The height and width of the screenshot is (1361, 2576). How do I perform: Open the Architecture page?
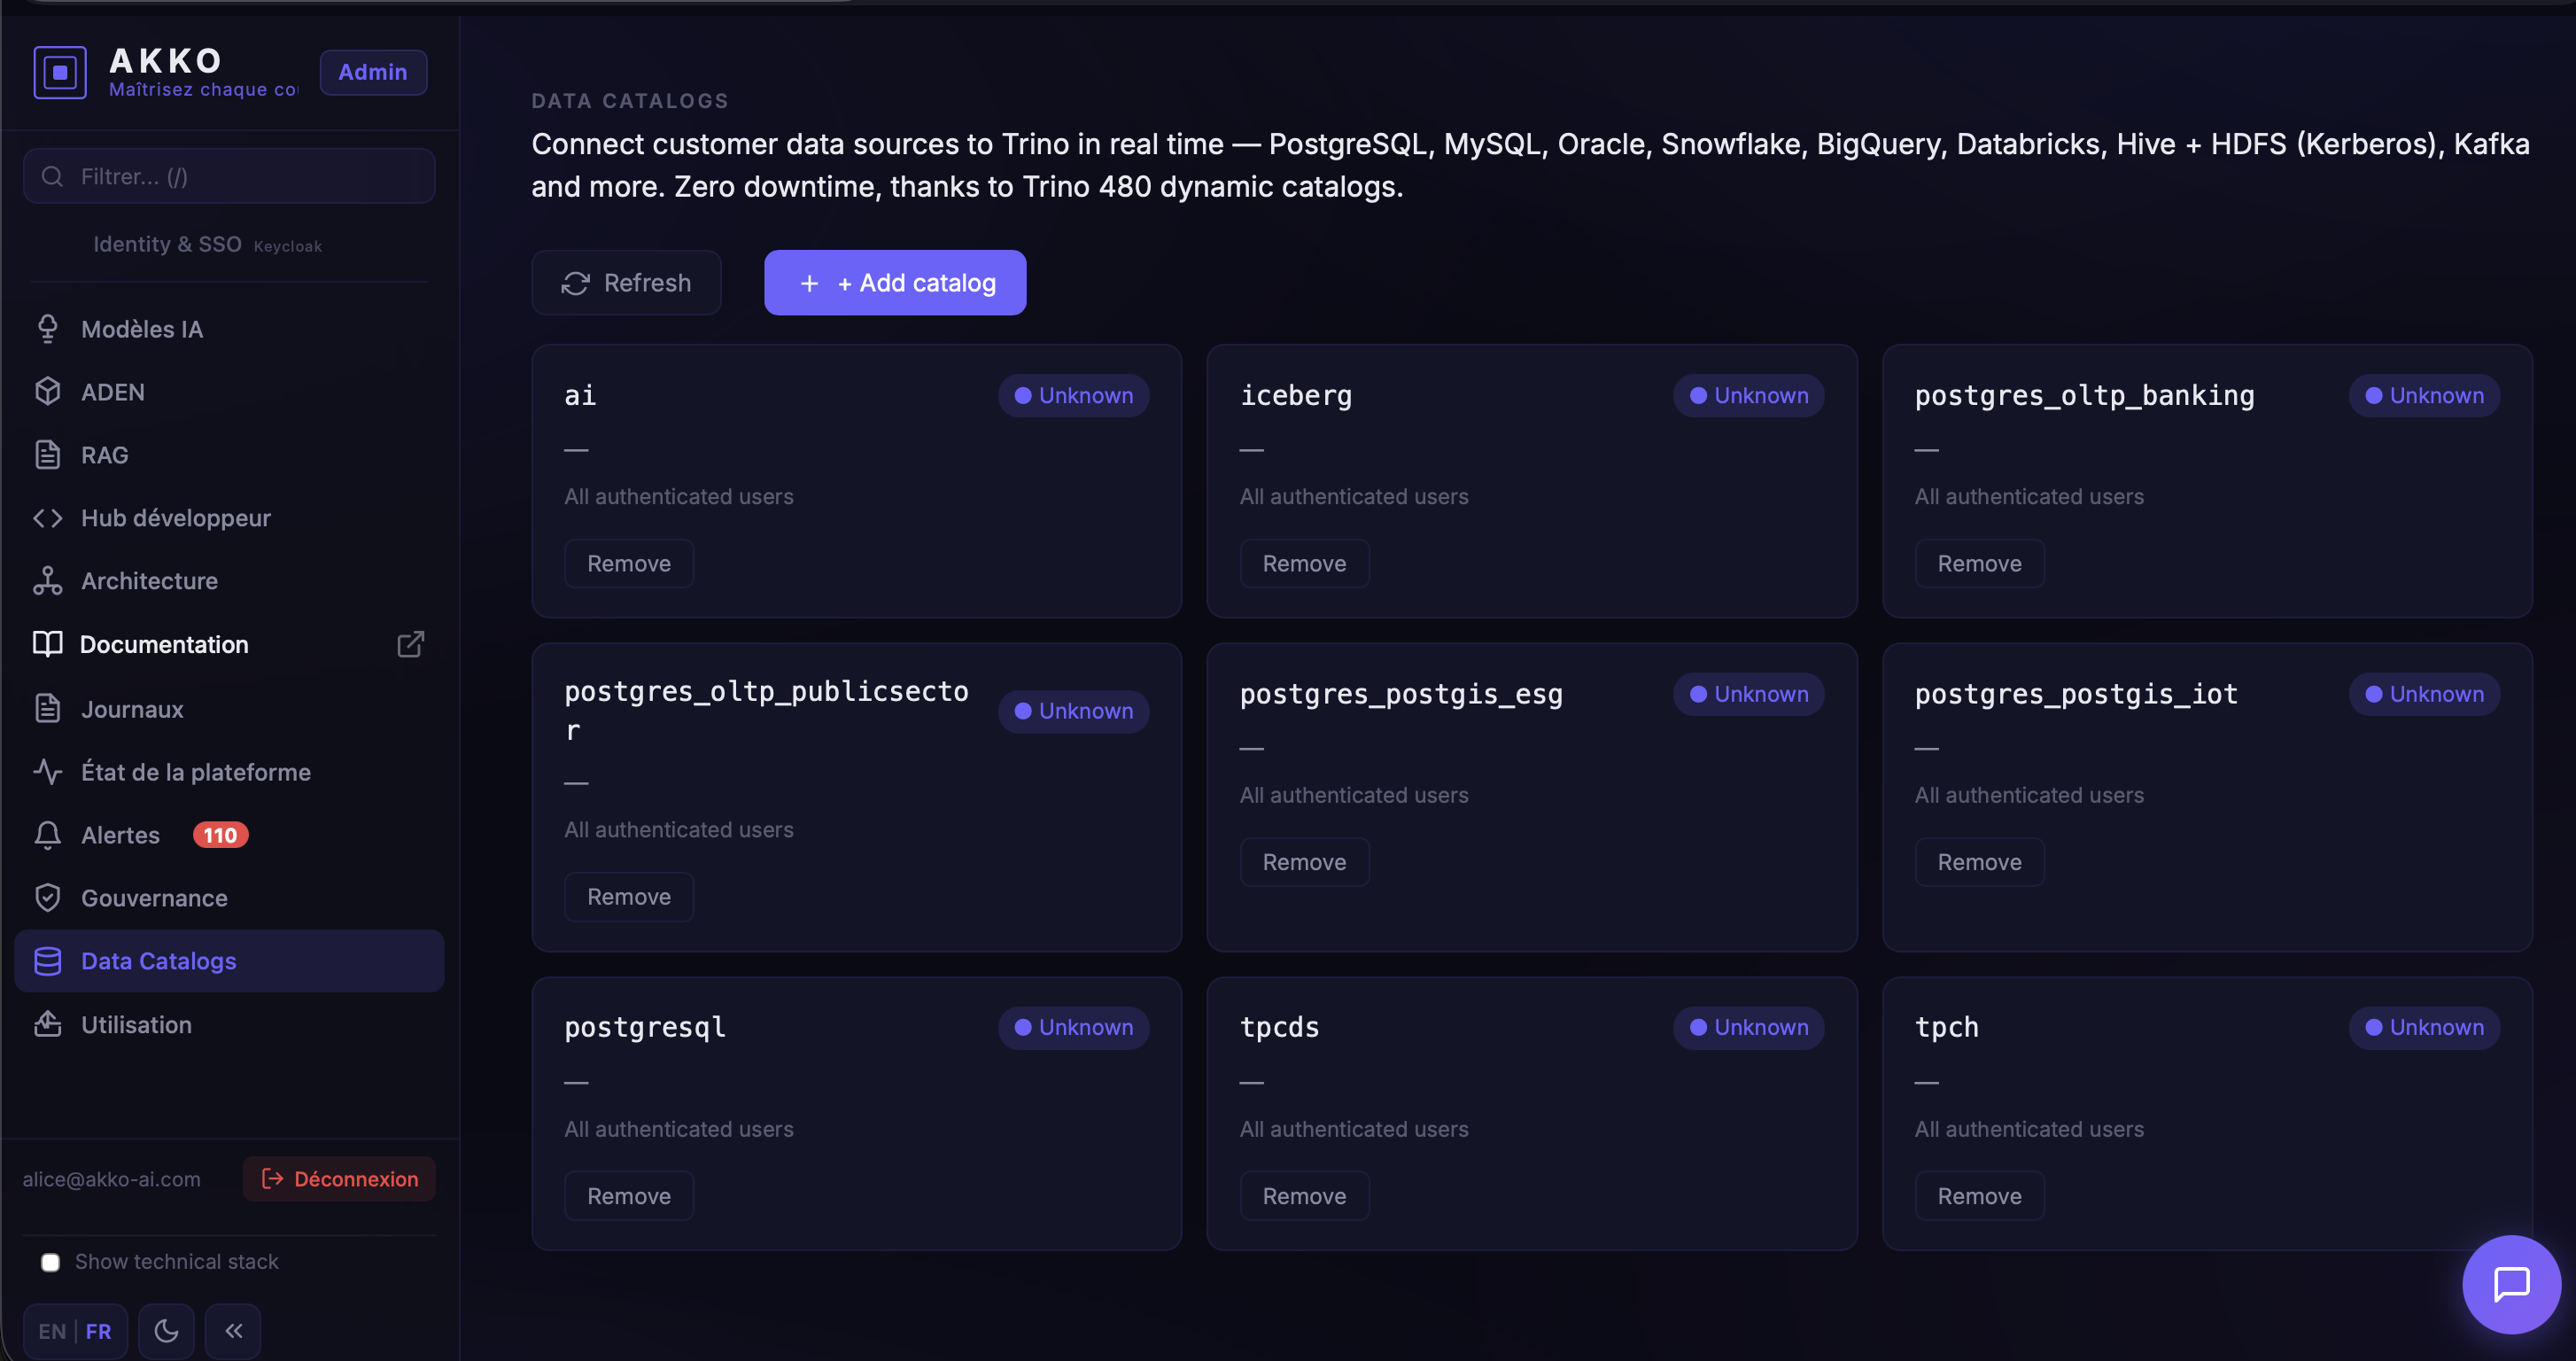click(x=229, y=581)
